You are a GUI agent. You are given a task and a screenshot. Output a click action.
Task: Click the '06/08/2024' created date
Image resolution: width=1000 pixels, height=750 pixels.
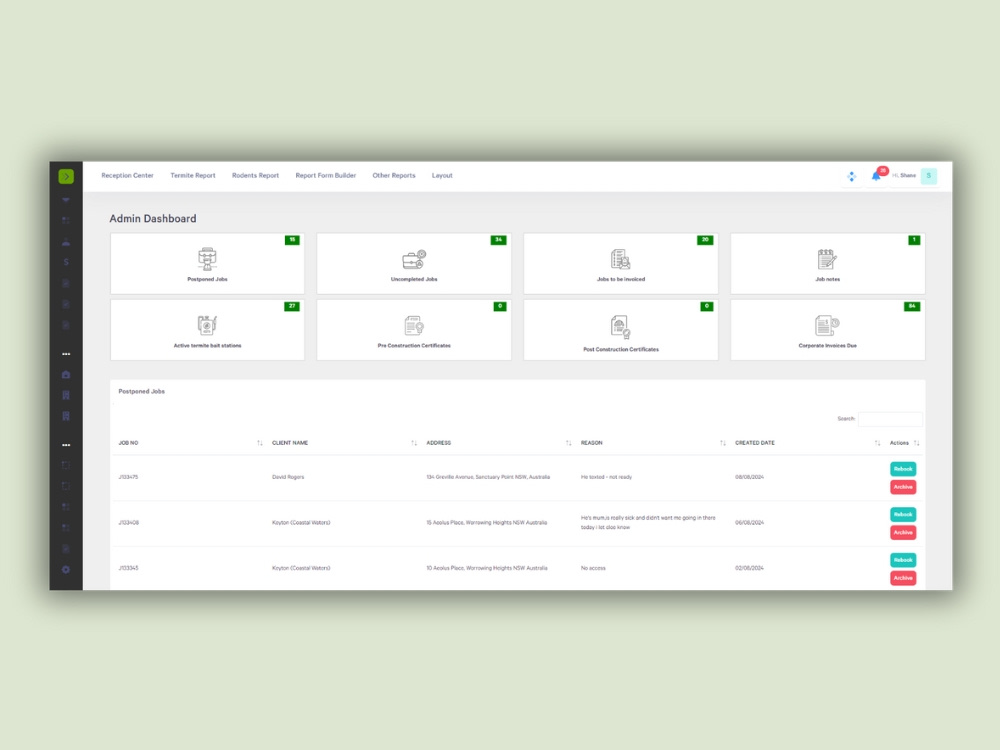749,522
